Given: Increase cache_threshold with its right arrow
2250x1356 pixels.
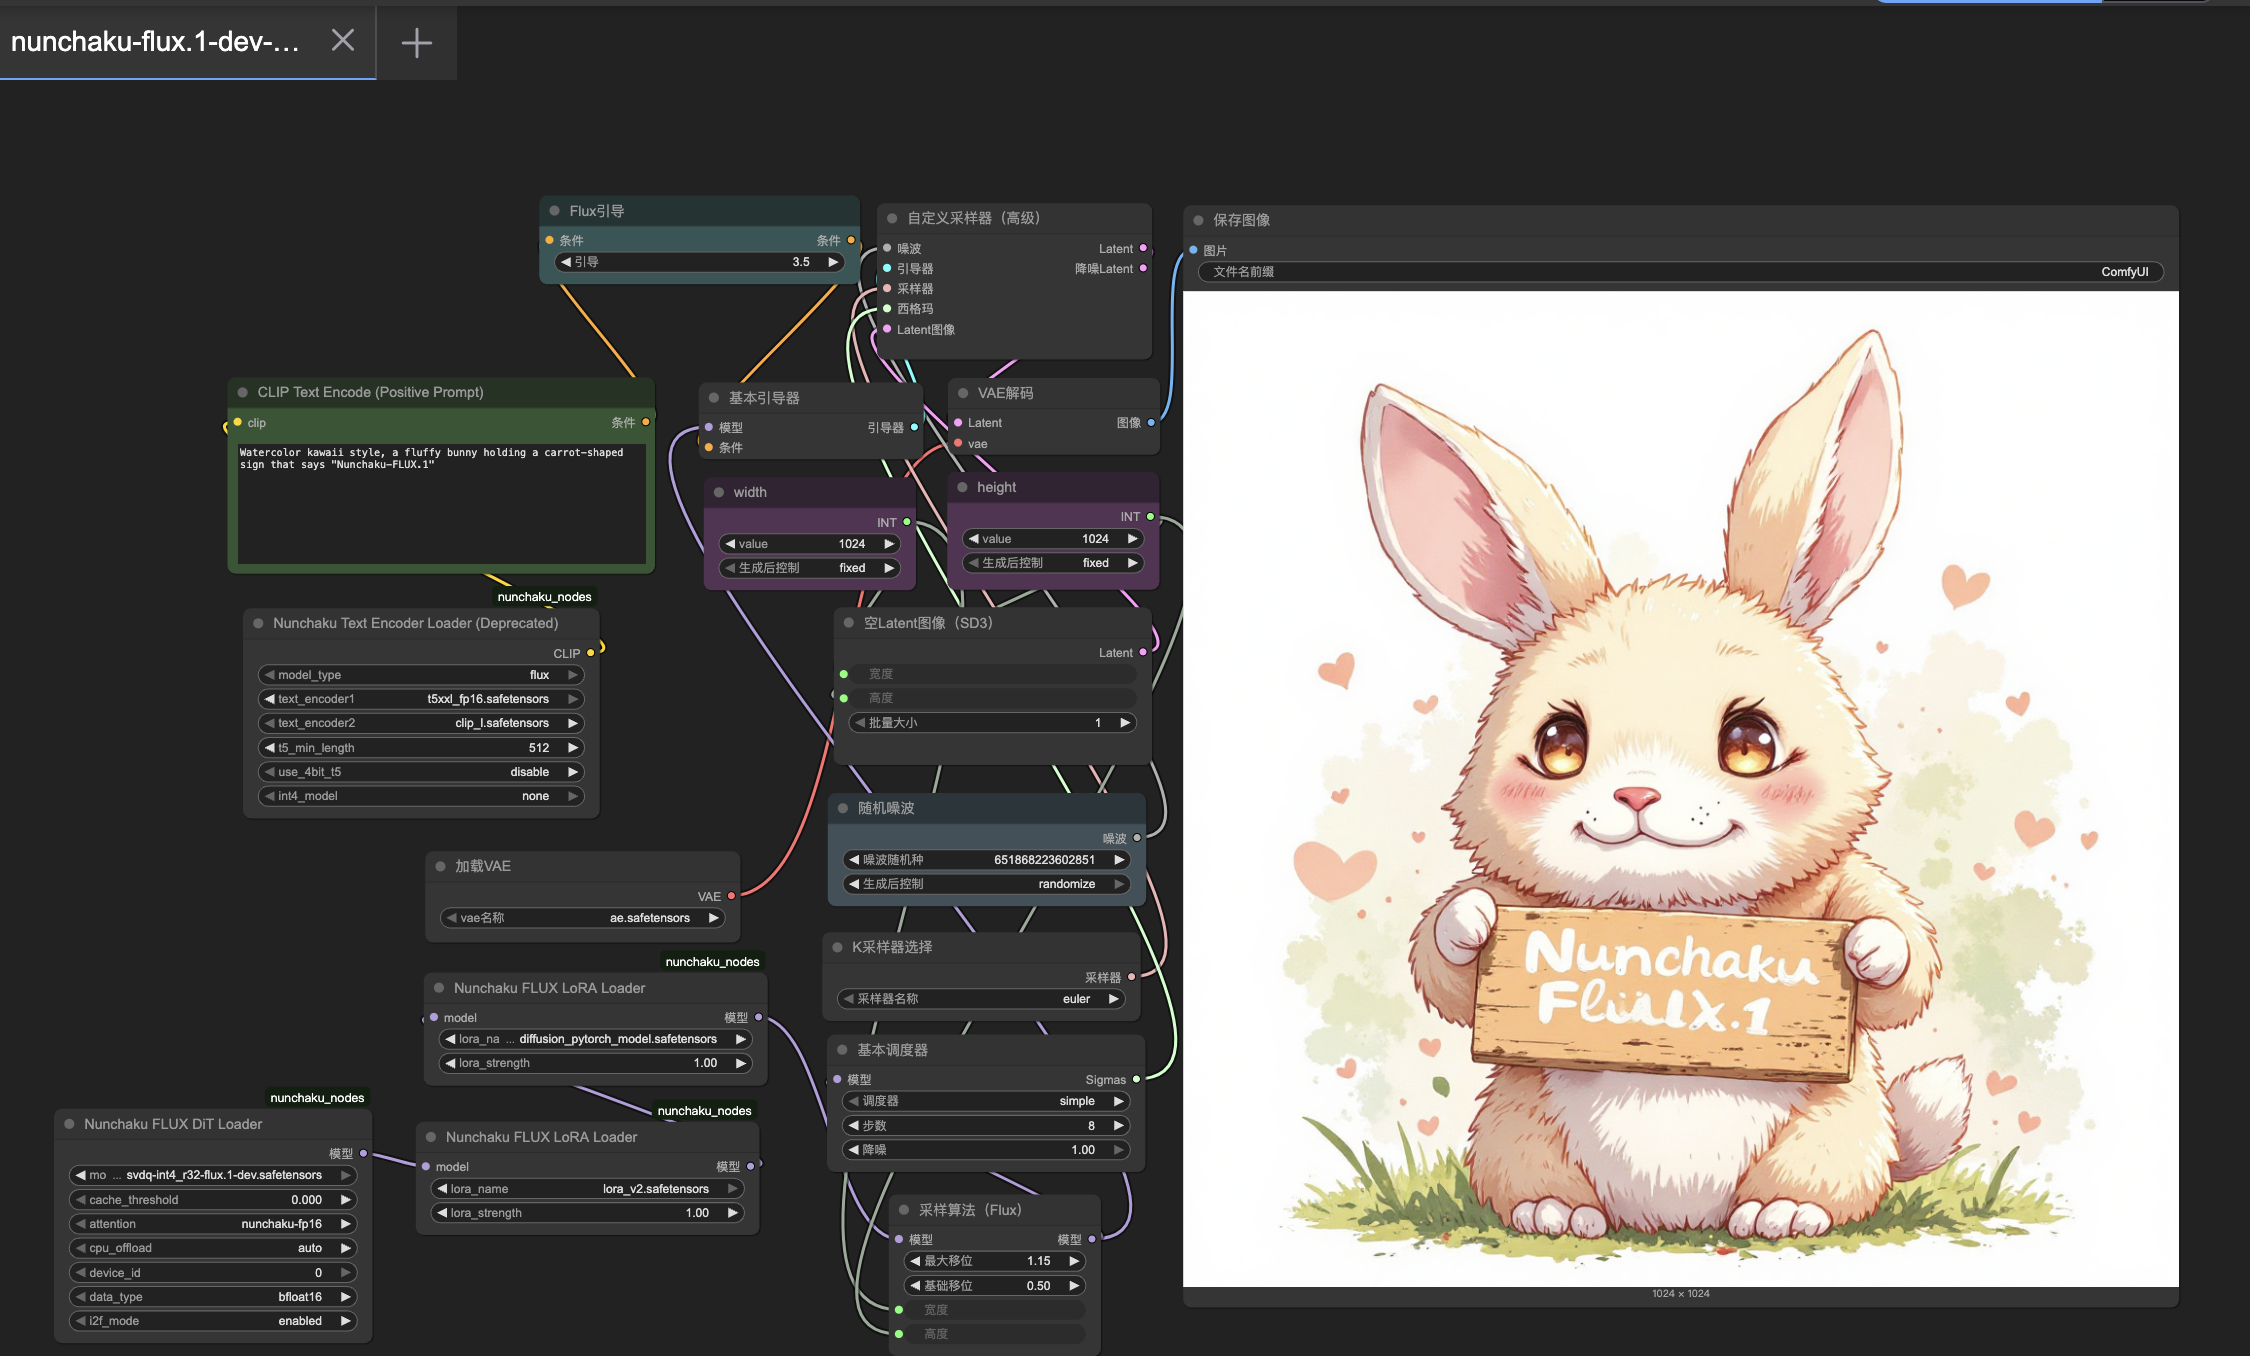Looking at the screenshot, I should pos(346,1200).
